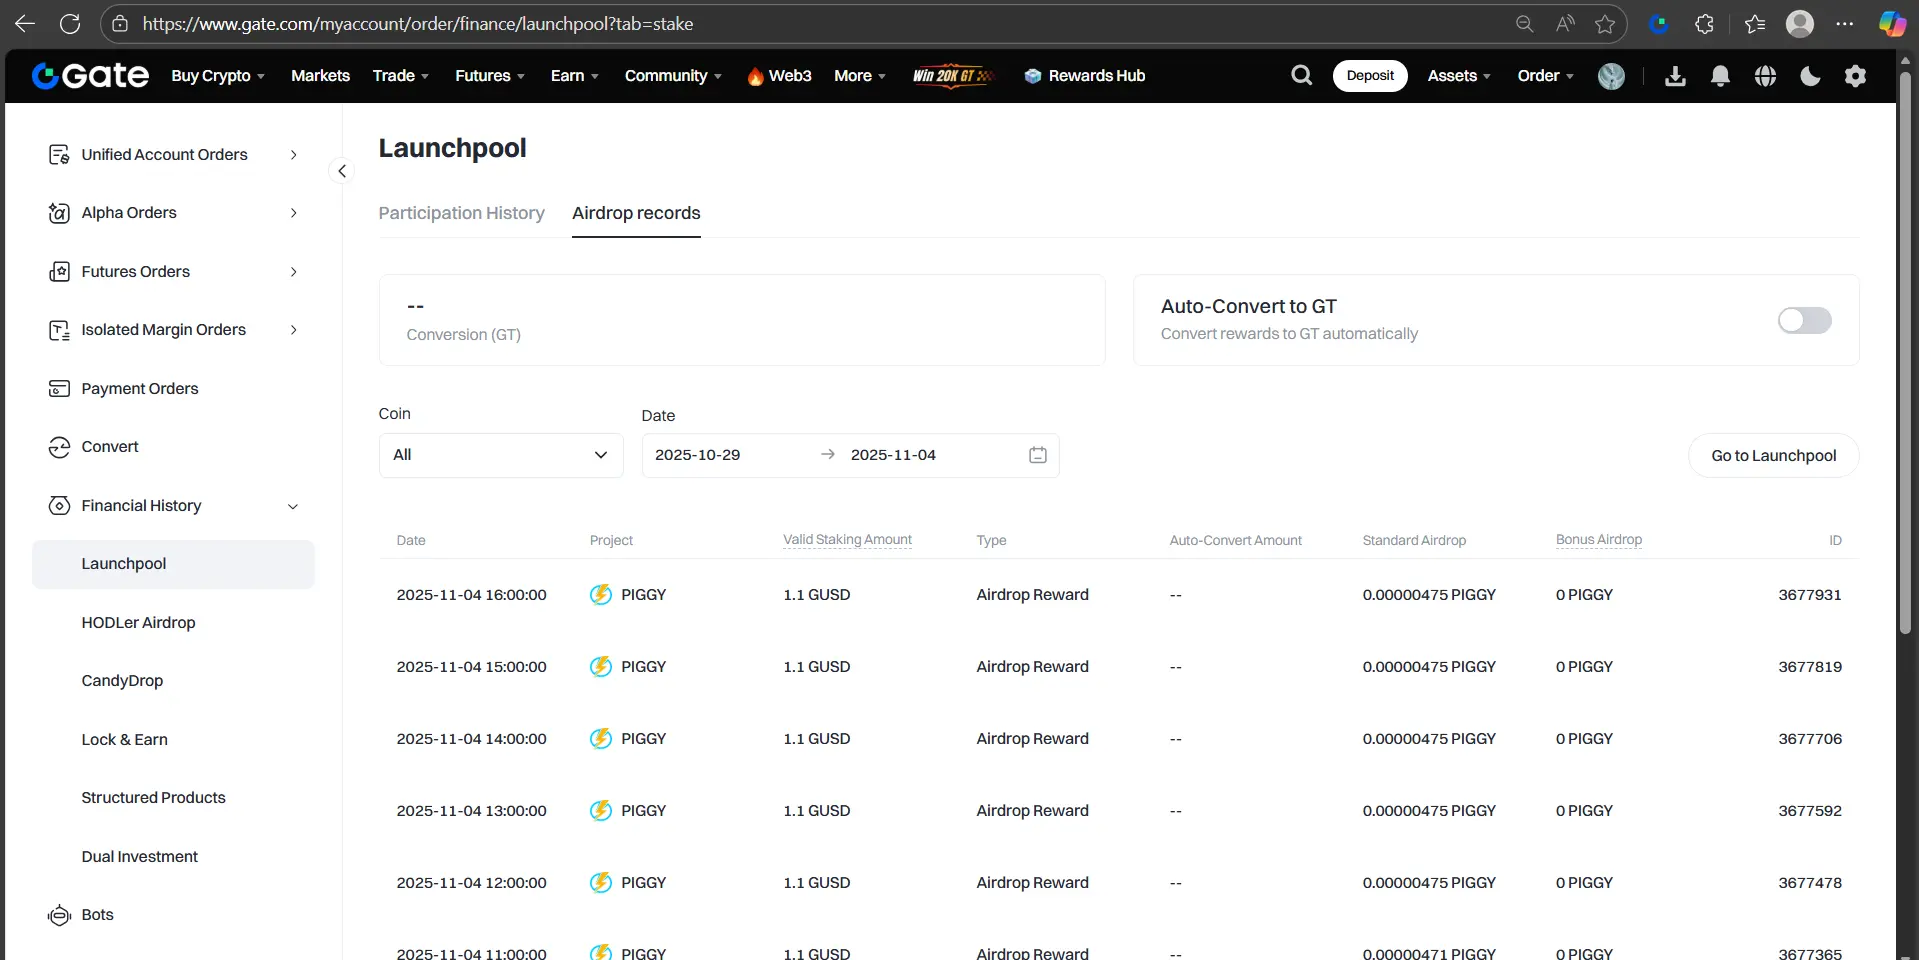Click the Bots sidebar icon
Viewport: 1919px width, 960px height.
pyautogui.click(x=59, y=915)
